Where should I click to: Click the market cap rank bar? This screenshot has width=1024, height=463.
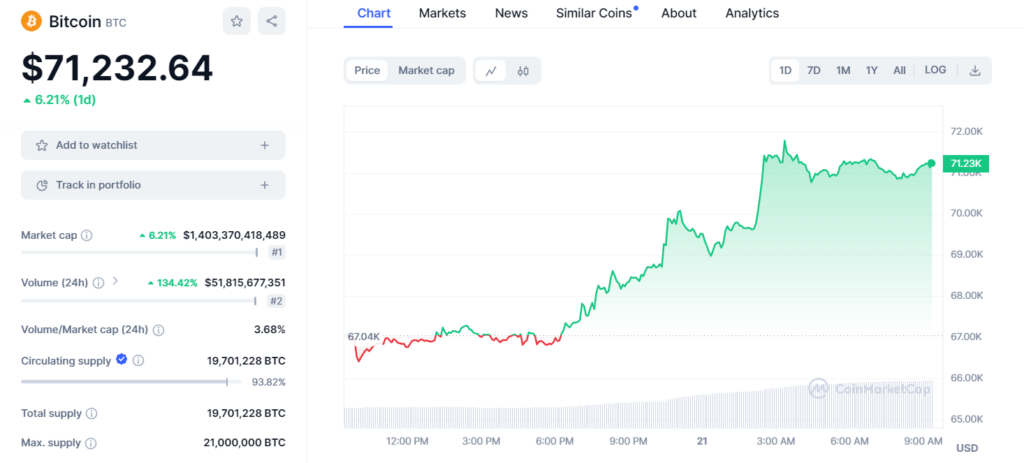(x=139, y=252)
